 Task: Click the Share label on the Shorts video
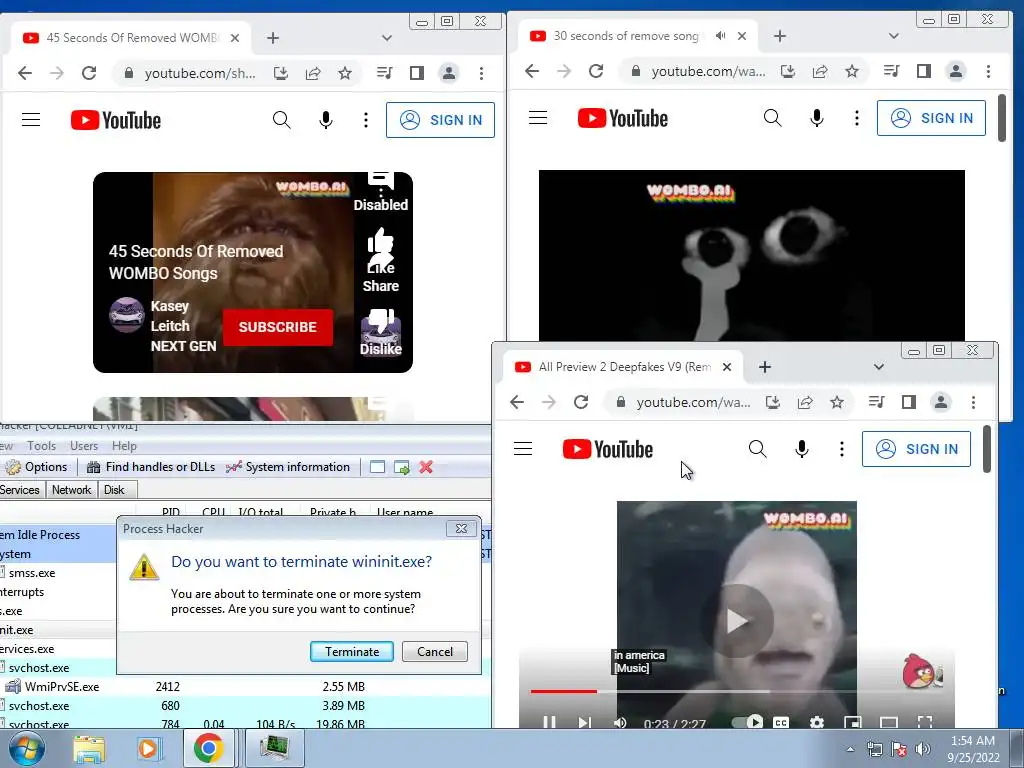(381, 286)
